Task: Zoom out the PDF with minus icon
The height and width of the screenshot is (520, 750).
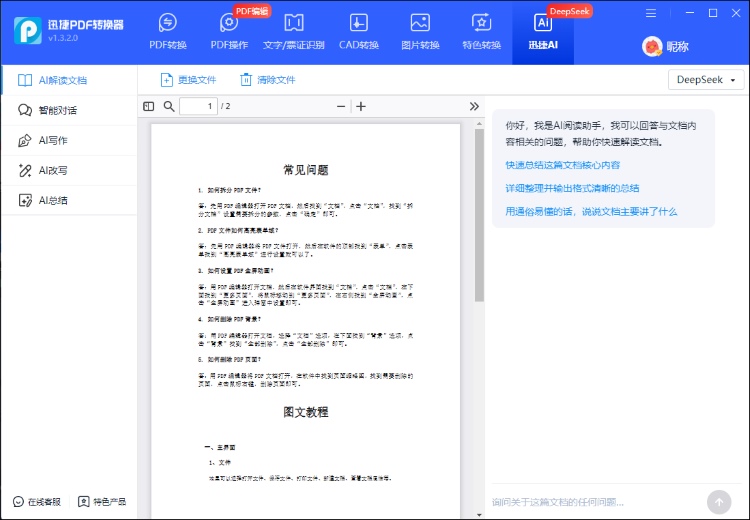Action: 341,106
